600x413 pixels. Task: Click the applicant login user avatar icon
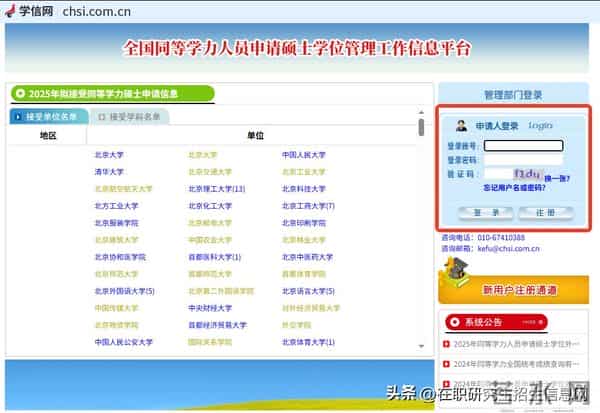coord(461,125)
